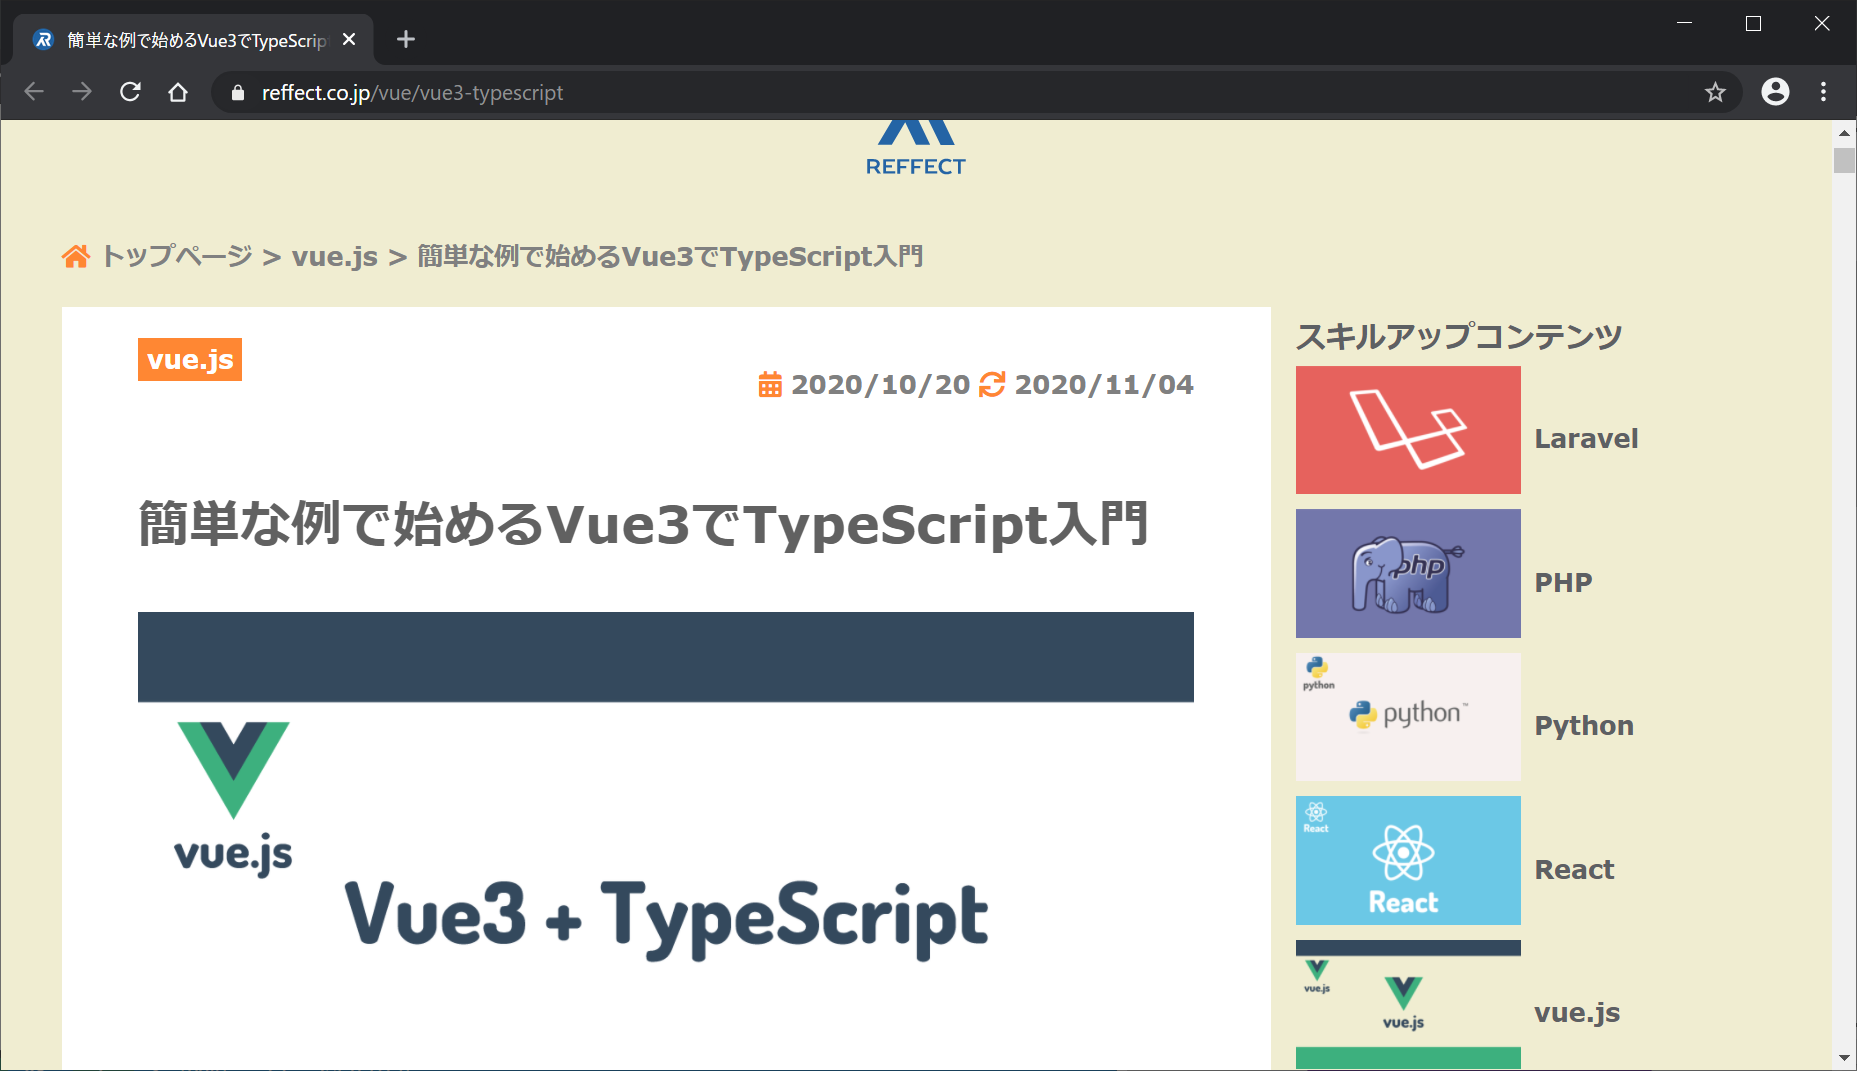Click the browser forward arrow
The image size is (1857, 1071).
click(x=82, y=92)
